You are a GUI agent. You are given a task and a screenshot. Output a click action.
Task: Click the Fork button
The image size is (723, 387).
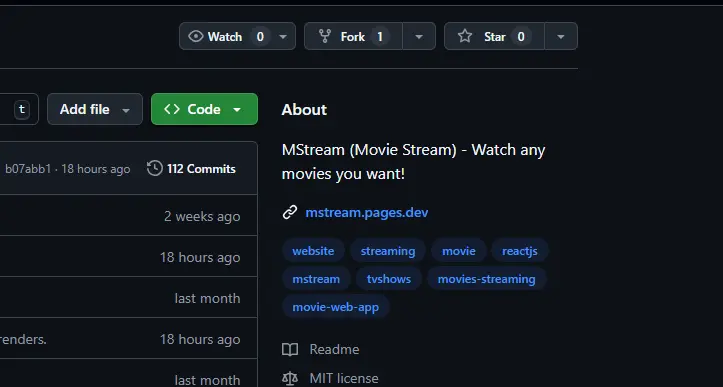tap(353, 36)
